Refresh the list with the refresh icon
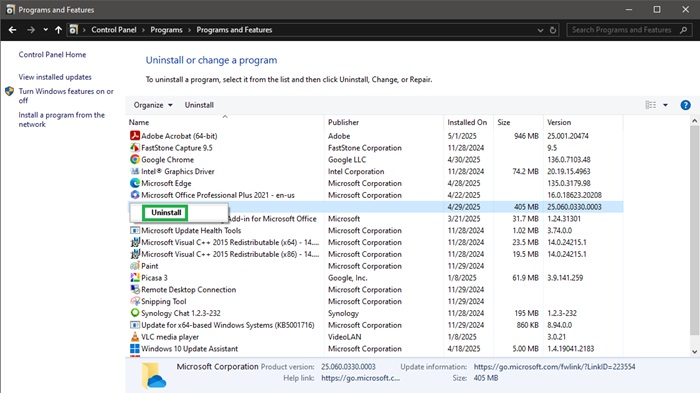Viewport: 700px width, 393px height. (553, 30)
